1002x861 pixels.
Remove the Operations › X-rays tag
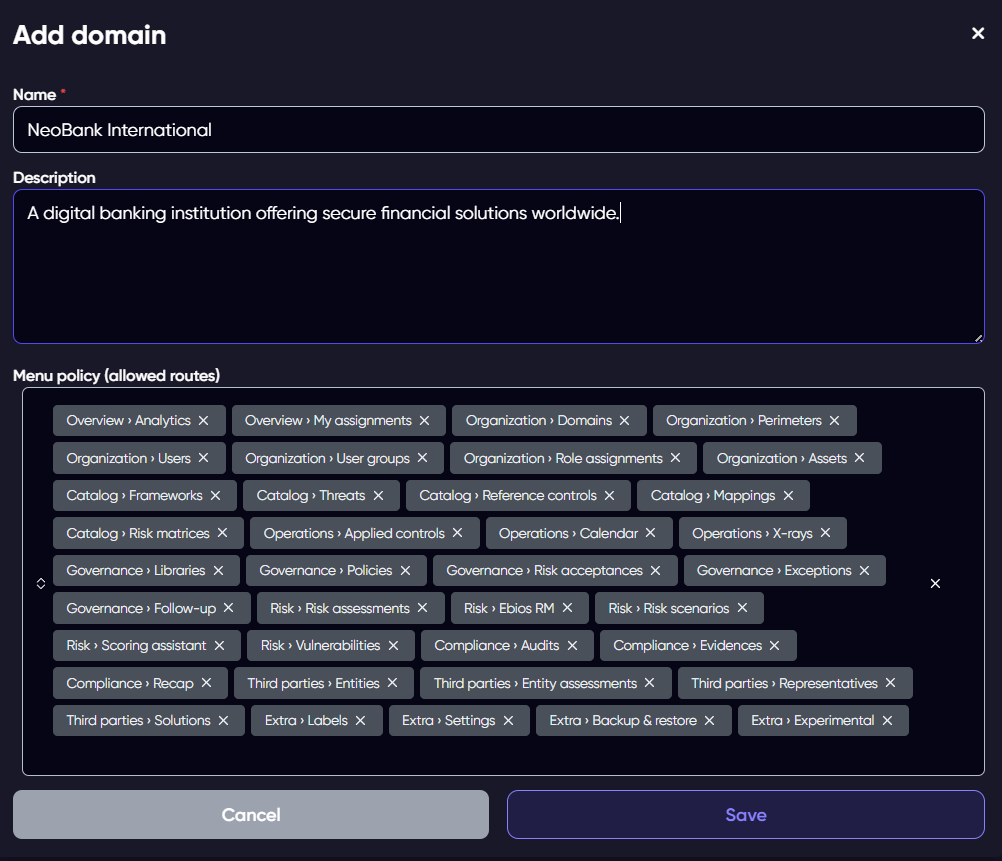point(826,532)
